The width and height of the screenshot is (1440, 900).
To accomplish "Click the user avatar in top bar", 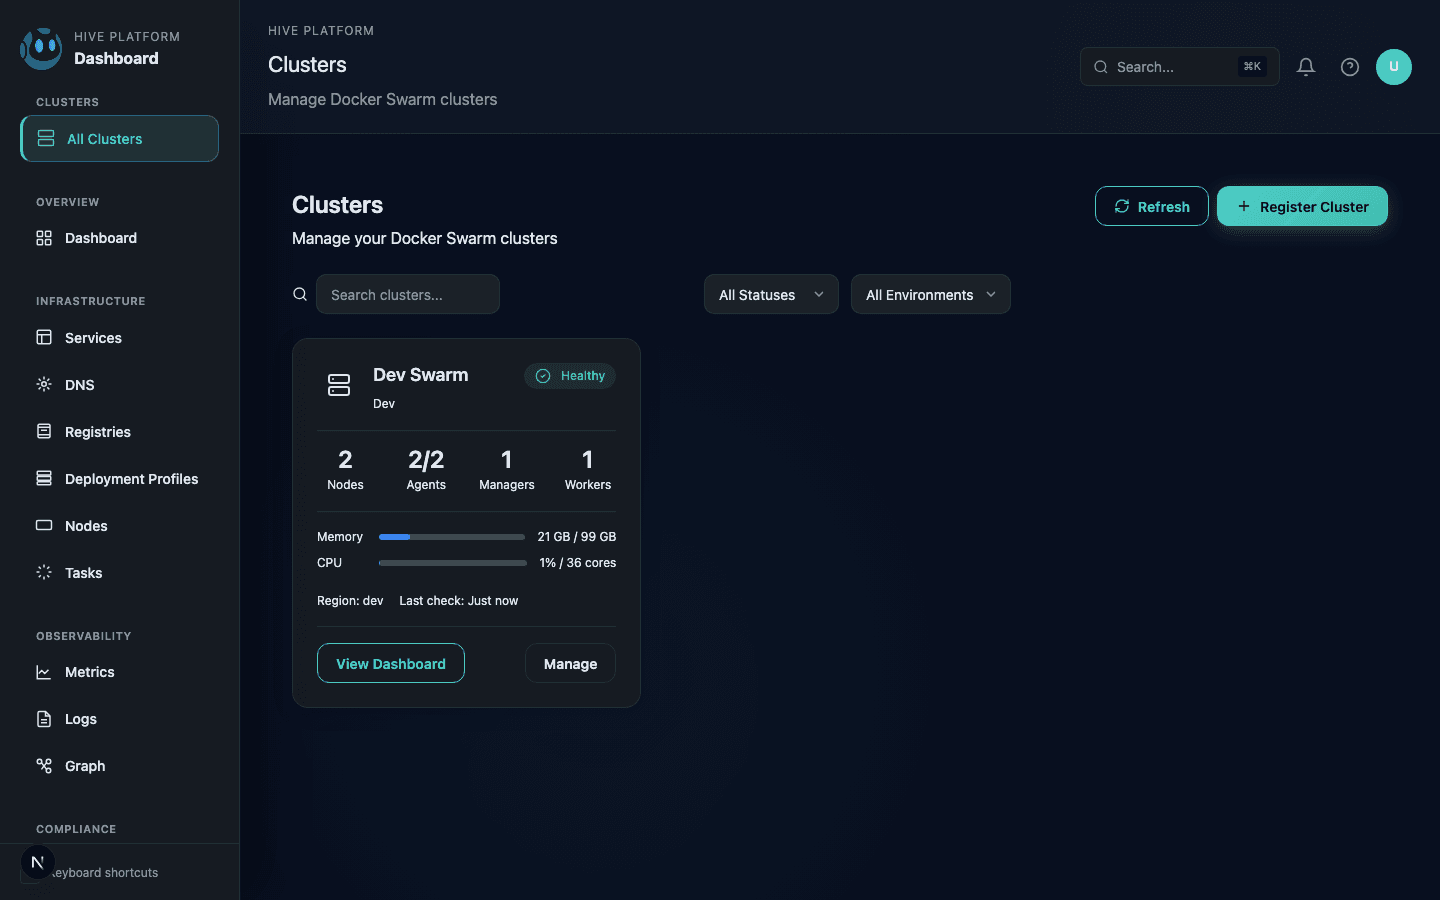I will [1394, 67].
